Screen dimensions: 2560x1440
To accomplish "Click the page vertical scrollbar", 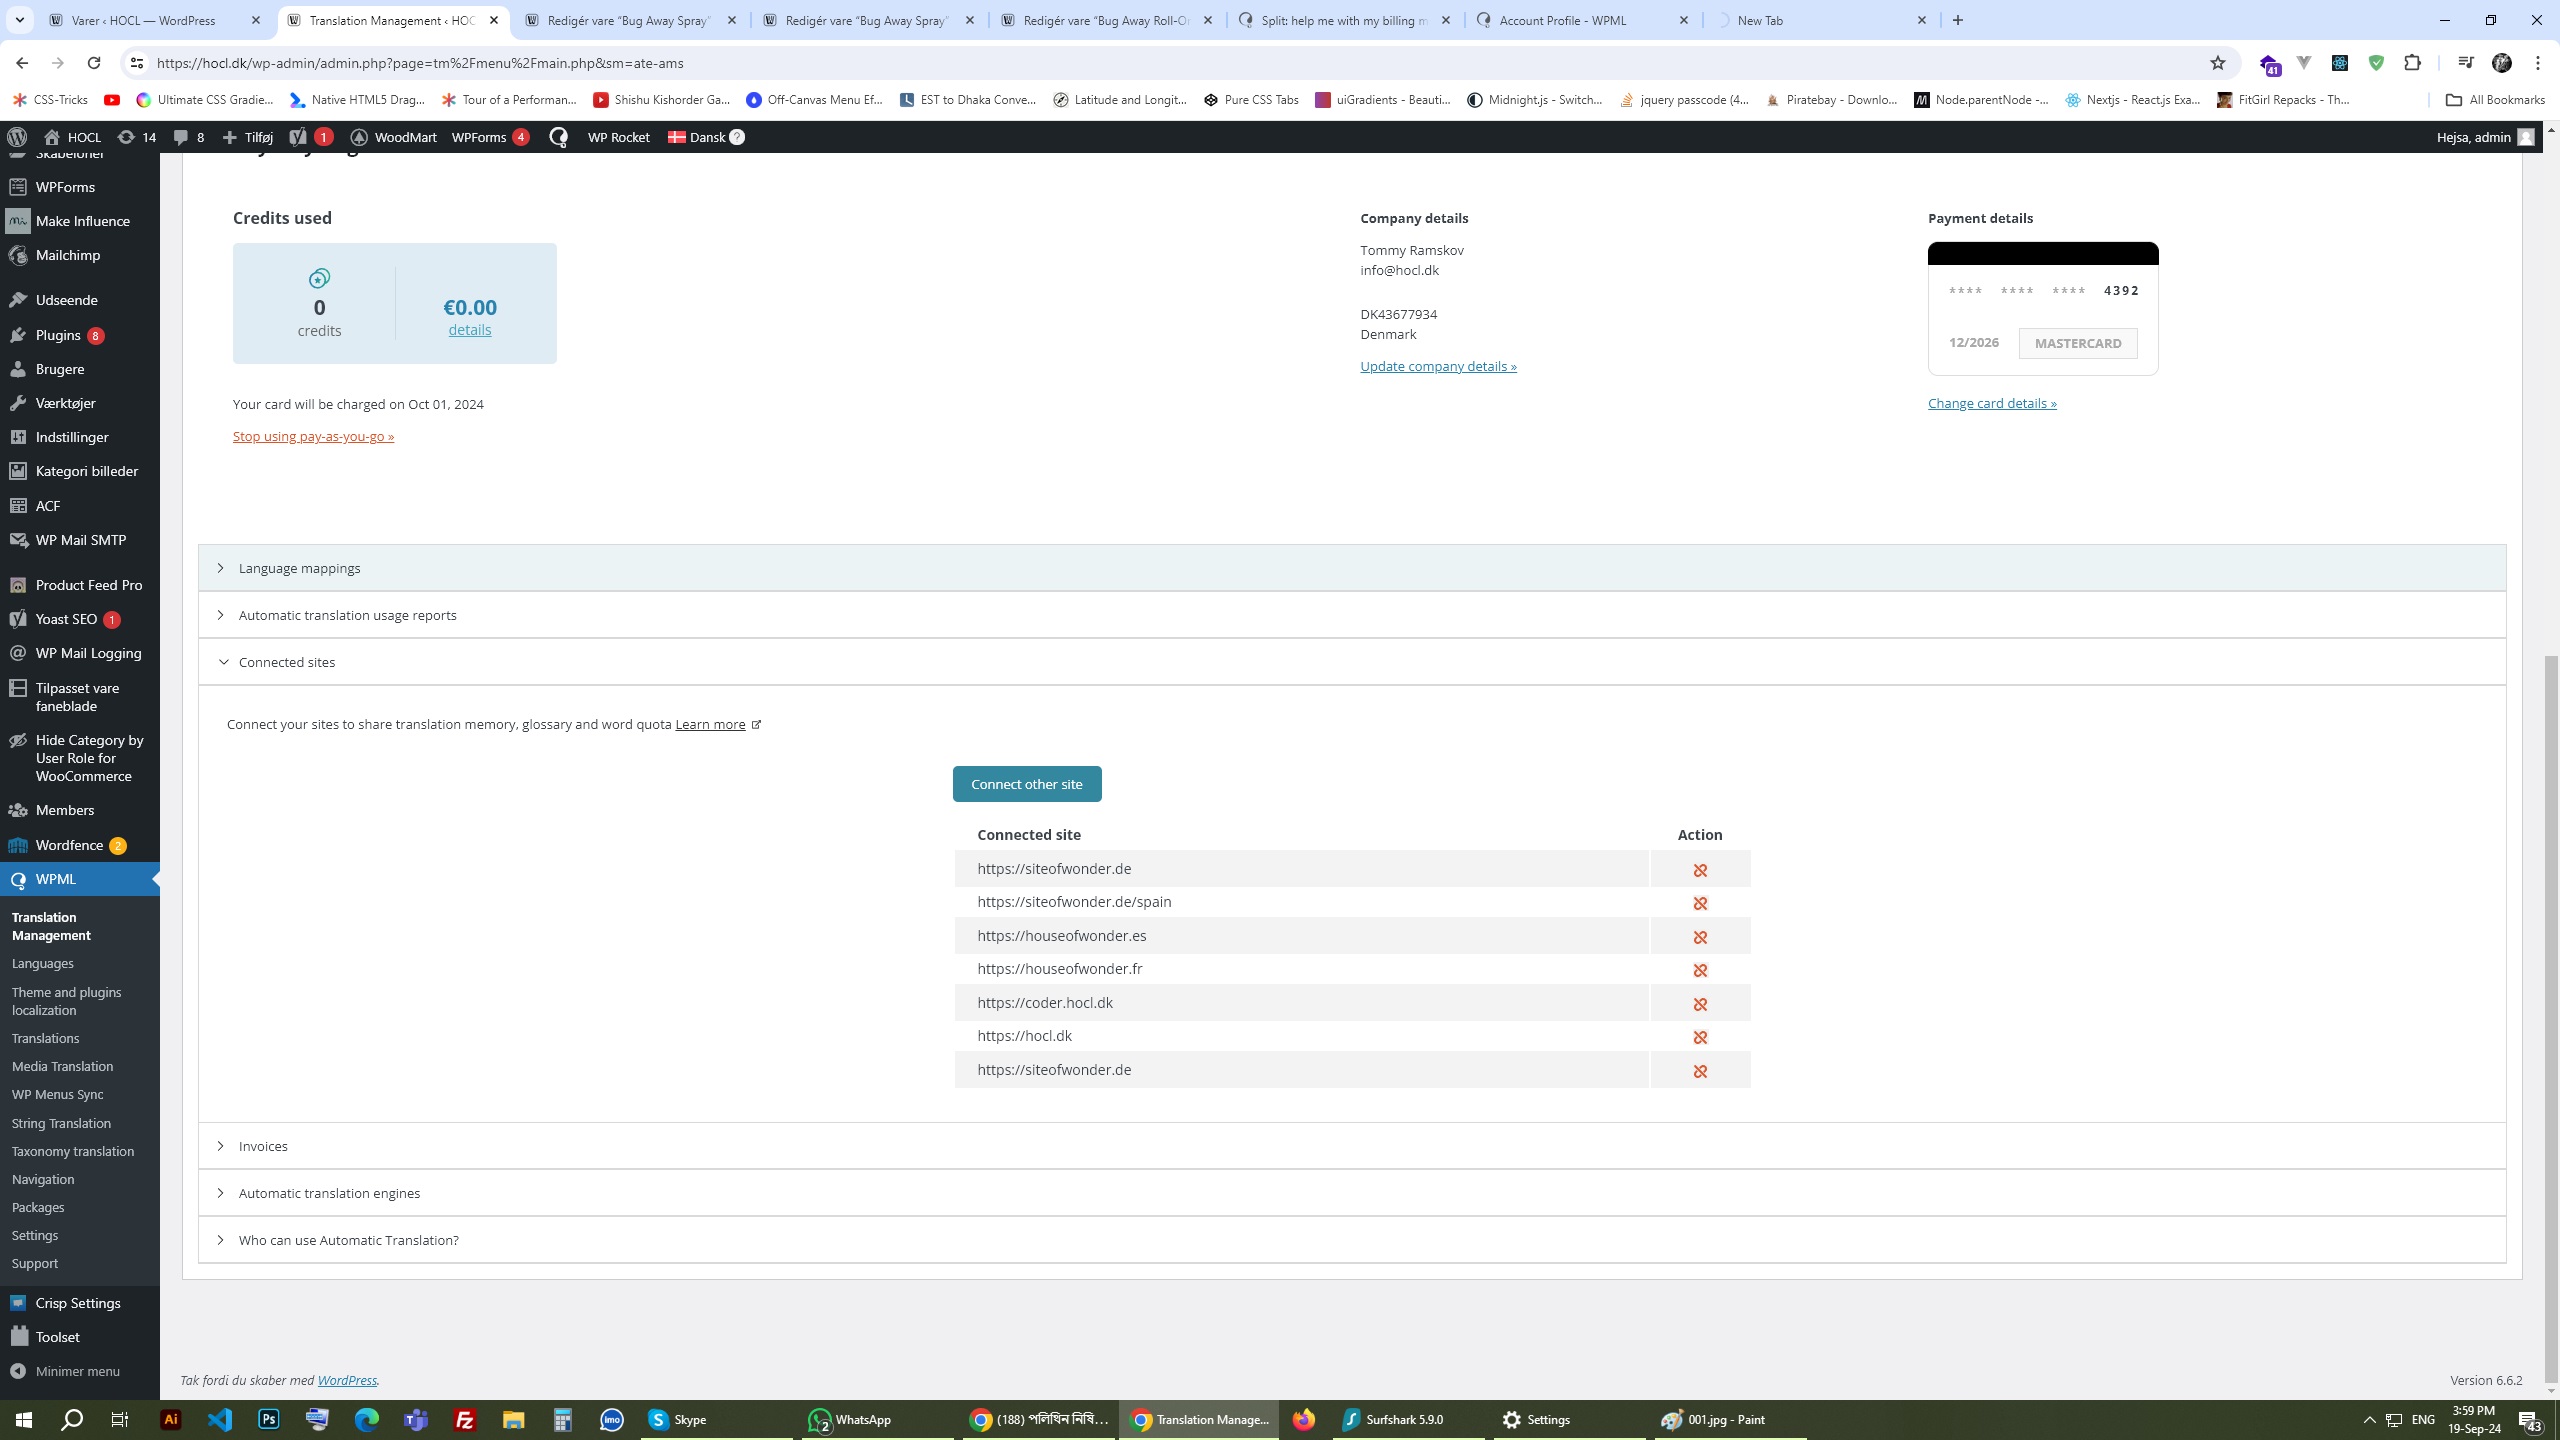I will [2551, 1020].
